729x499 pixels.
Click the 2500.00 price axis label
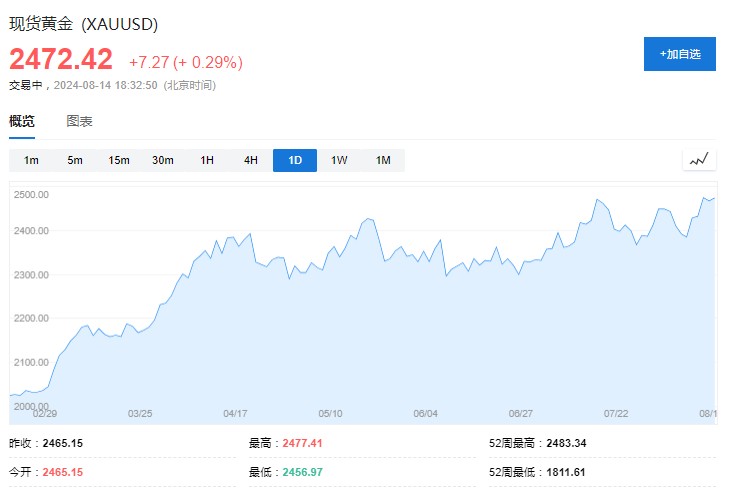tap(32, 194)
